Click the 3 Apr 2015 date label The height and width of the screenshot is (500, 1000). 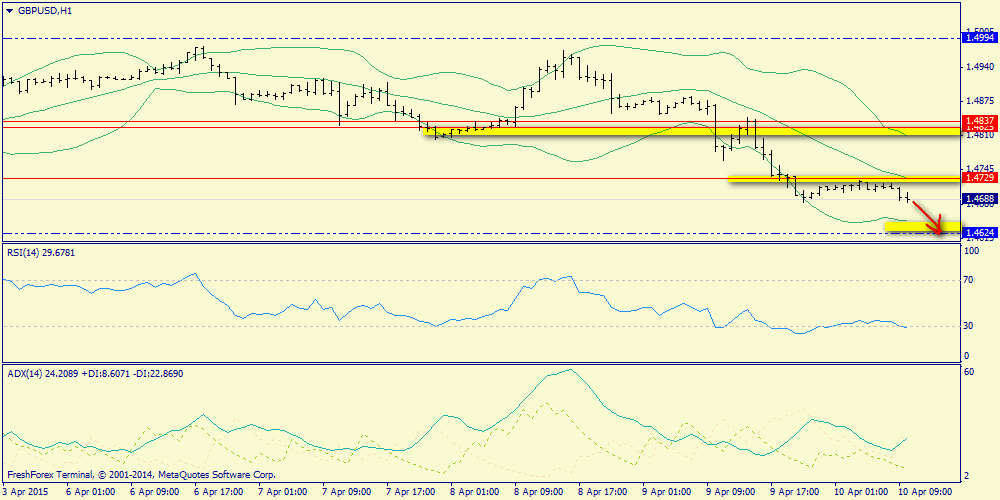pos(24,492)
